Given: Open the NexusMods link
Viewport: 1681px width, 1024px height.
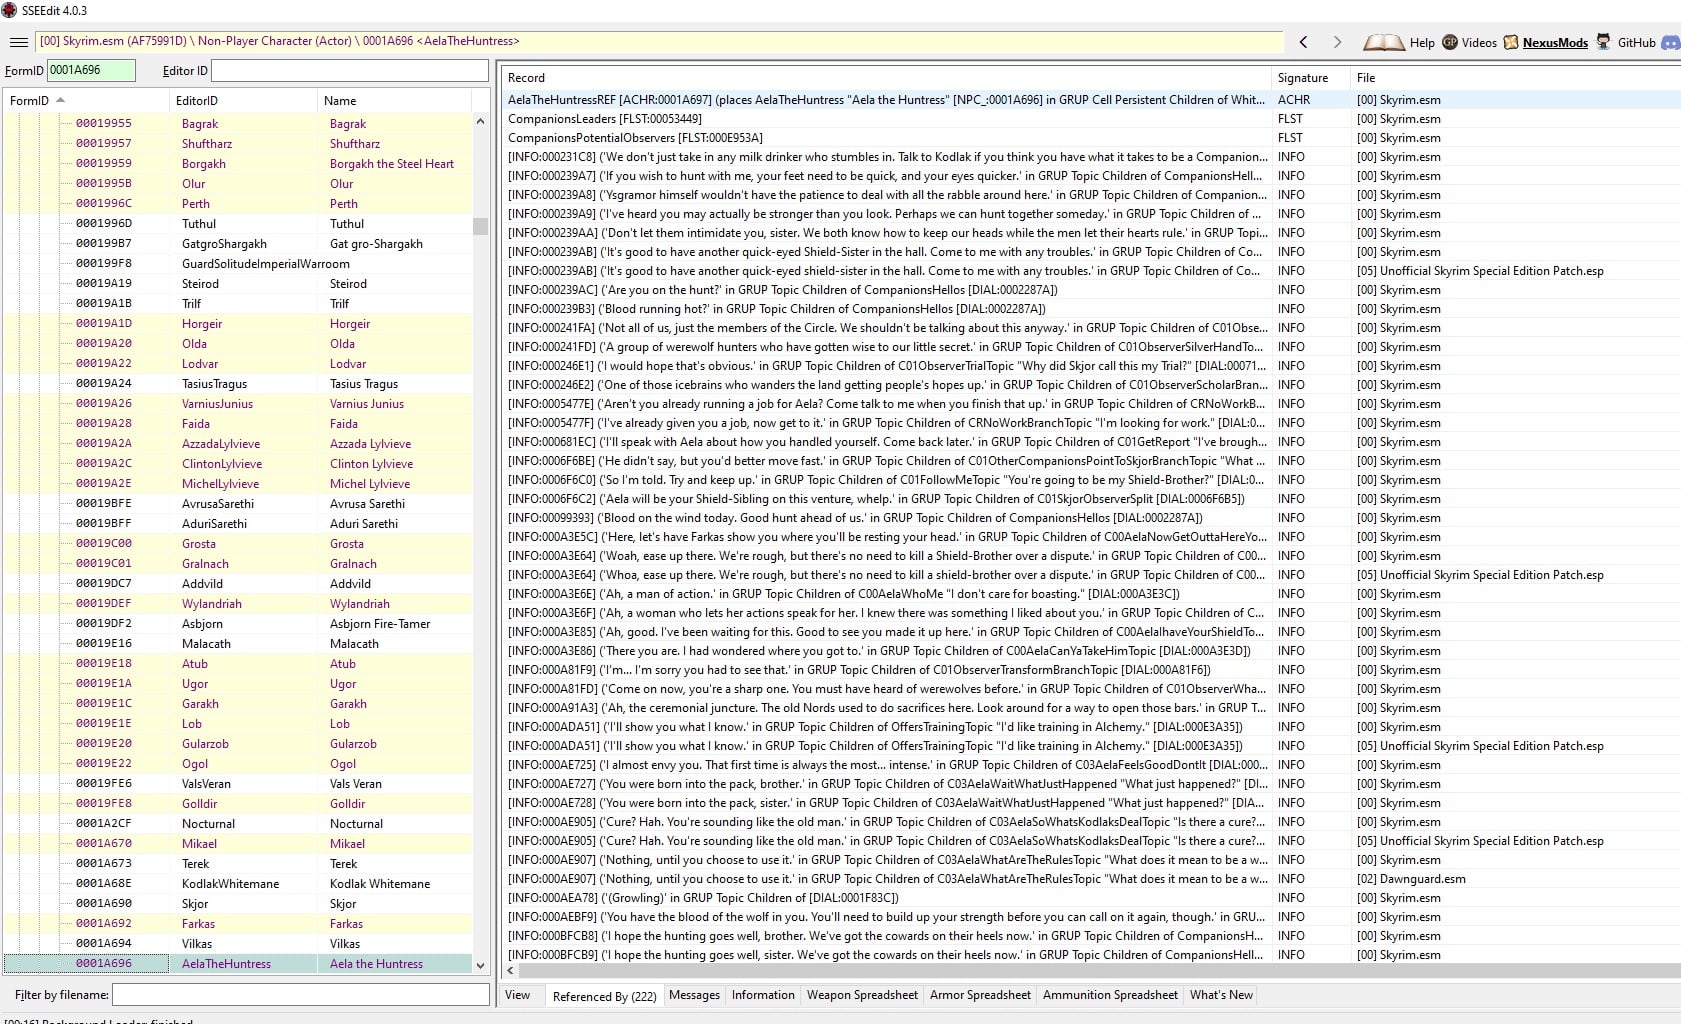Looking at the screenshot, I should tap(1545, 42).
